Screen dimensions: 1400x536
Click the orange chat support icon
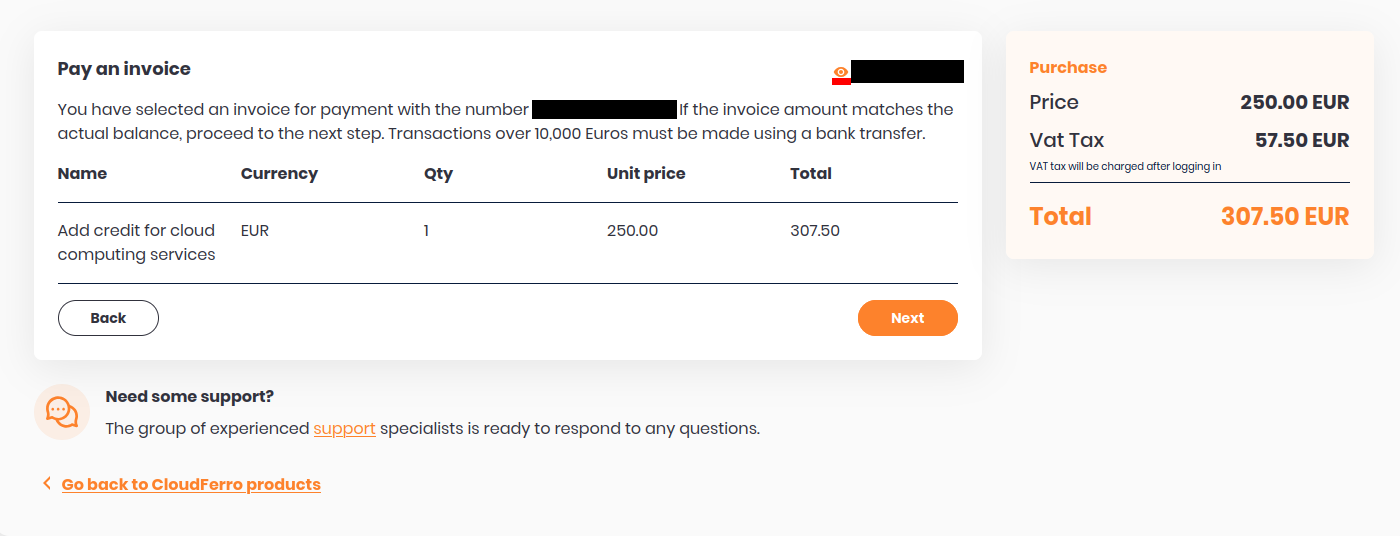(x=62, y=412)
